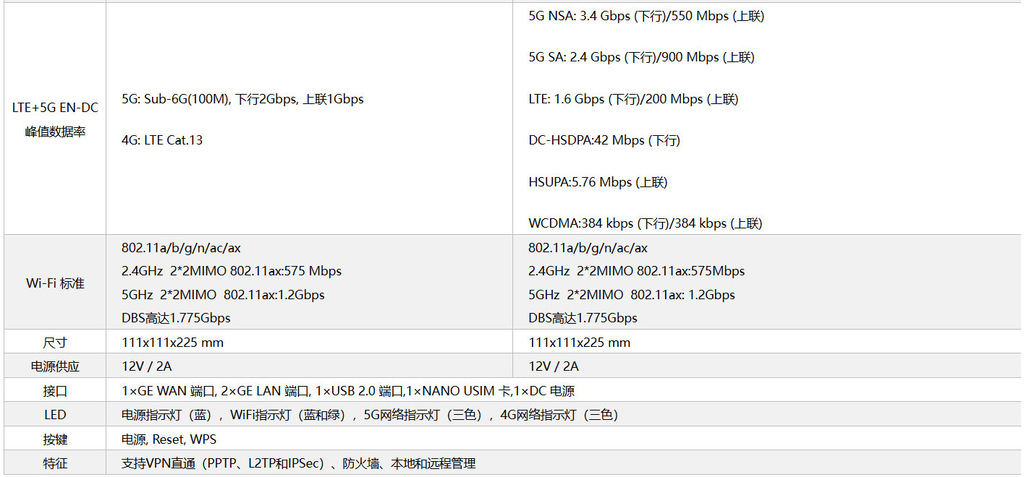Image resolution: width=1024 pixels, height=477 pixels.
Task: Select the "按键" row header cell
Action: click(55, 439)
